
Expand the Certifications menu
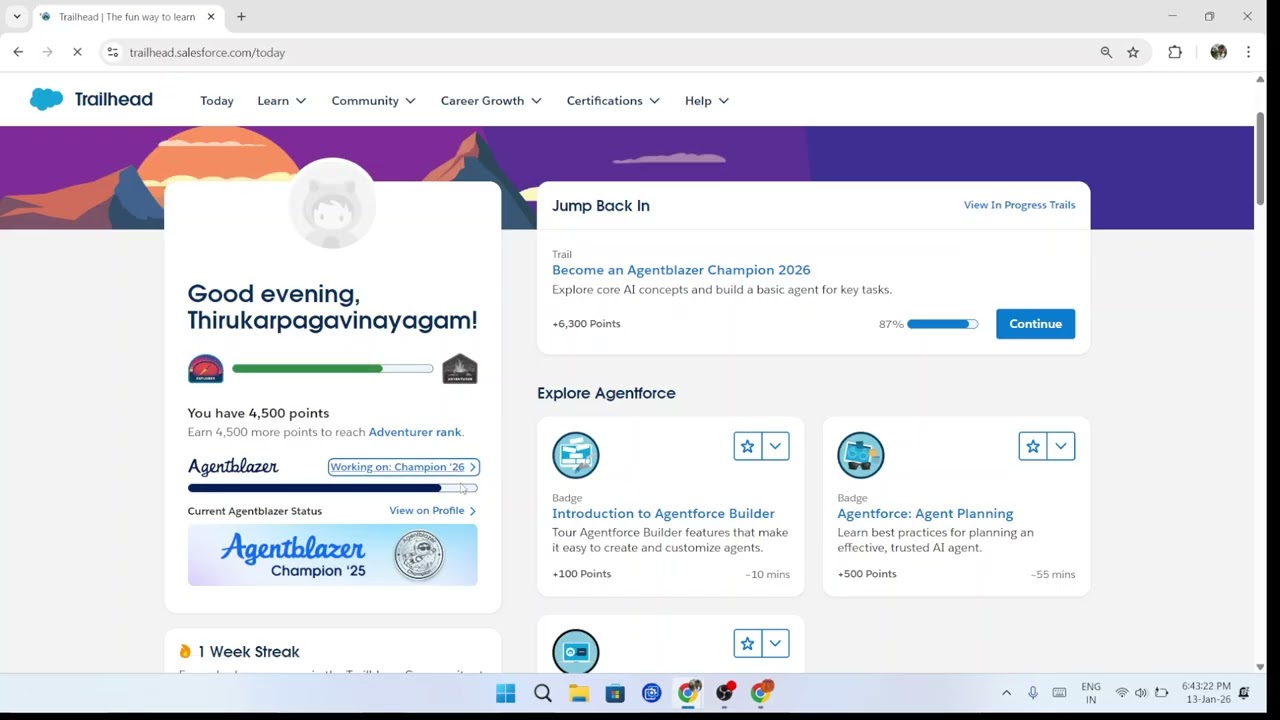coord(613,101)
